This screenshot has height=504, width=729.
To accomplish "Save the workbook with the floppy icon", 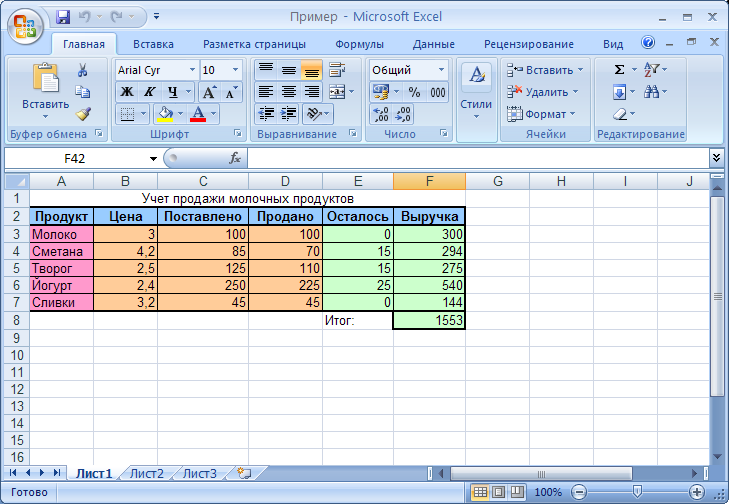I will coord(63,17).
